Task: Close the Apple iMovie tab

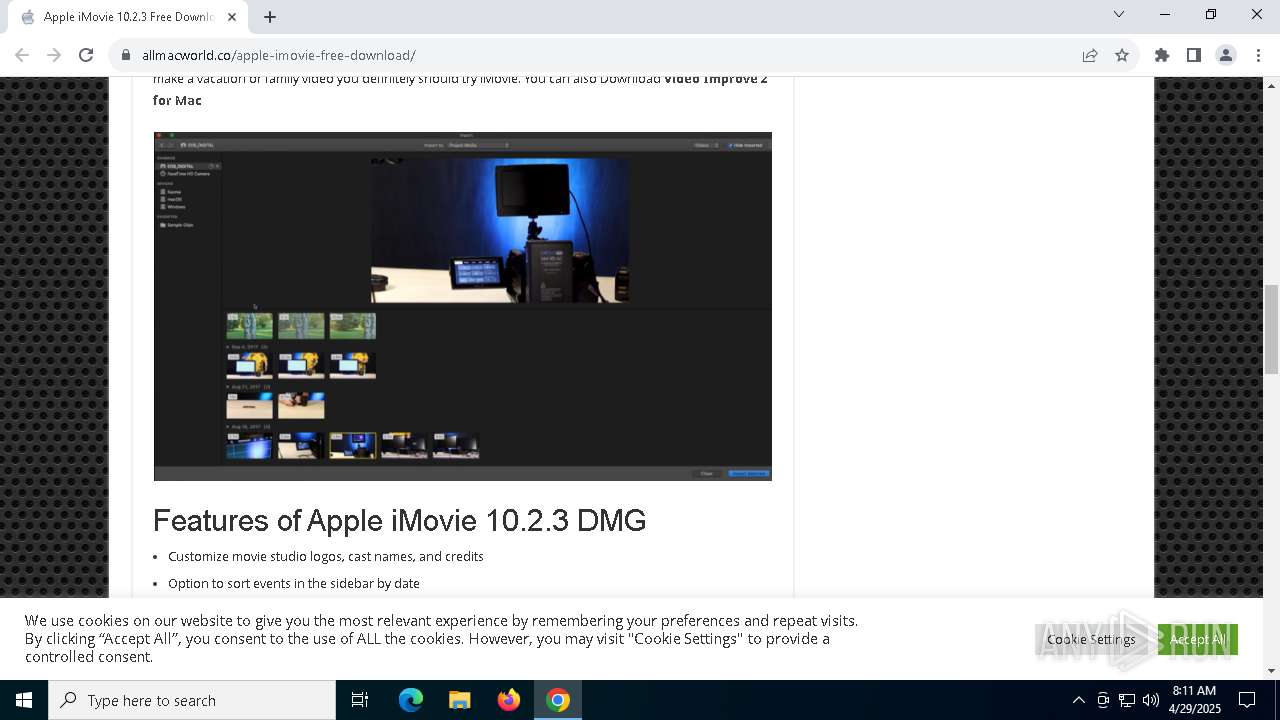Action: click(x=232, y=17)
